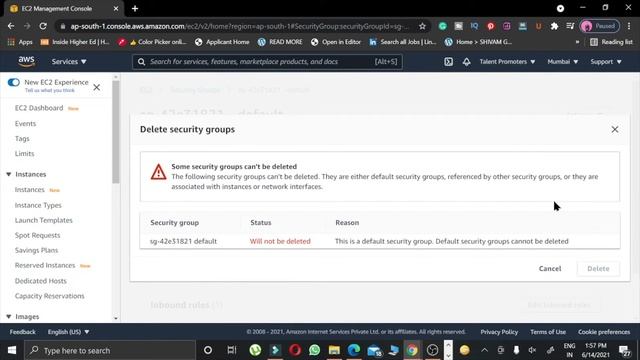Open Cookie preferences link
The image size is (640, 360).
[x=604, y=332]
